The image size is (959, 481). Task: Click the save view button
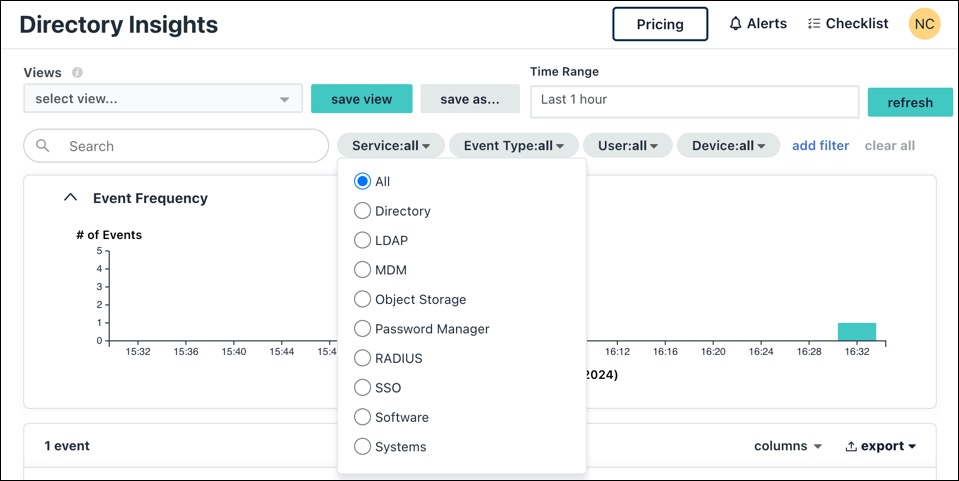point(361,99)
